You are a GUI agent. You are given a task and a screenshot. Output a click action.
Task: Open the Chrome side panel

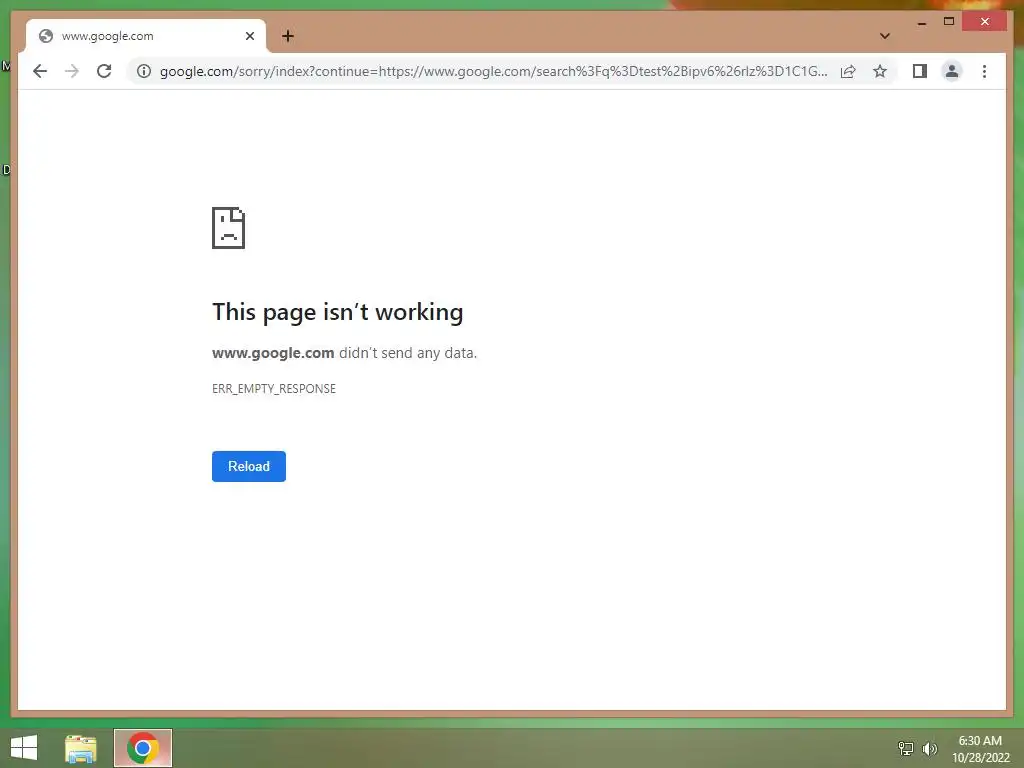point(920,71)
